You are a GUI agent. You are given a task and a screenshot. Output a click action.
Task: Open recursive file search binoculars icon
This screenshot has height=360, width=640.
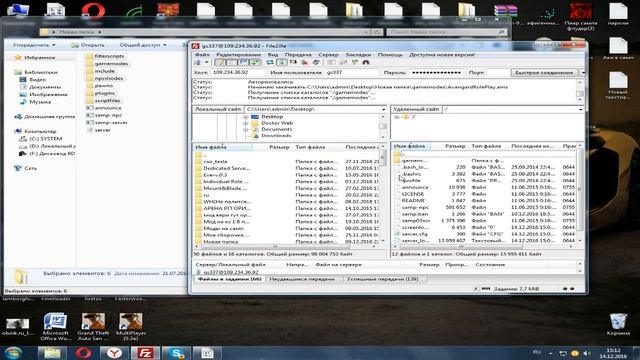tap(366, 62)
